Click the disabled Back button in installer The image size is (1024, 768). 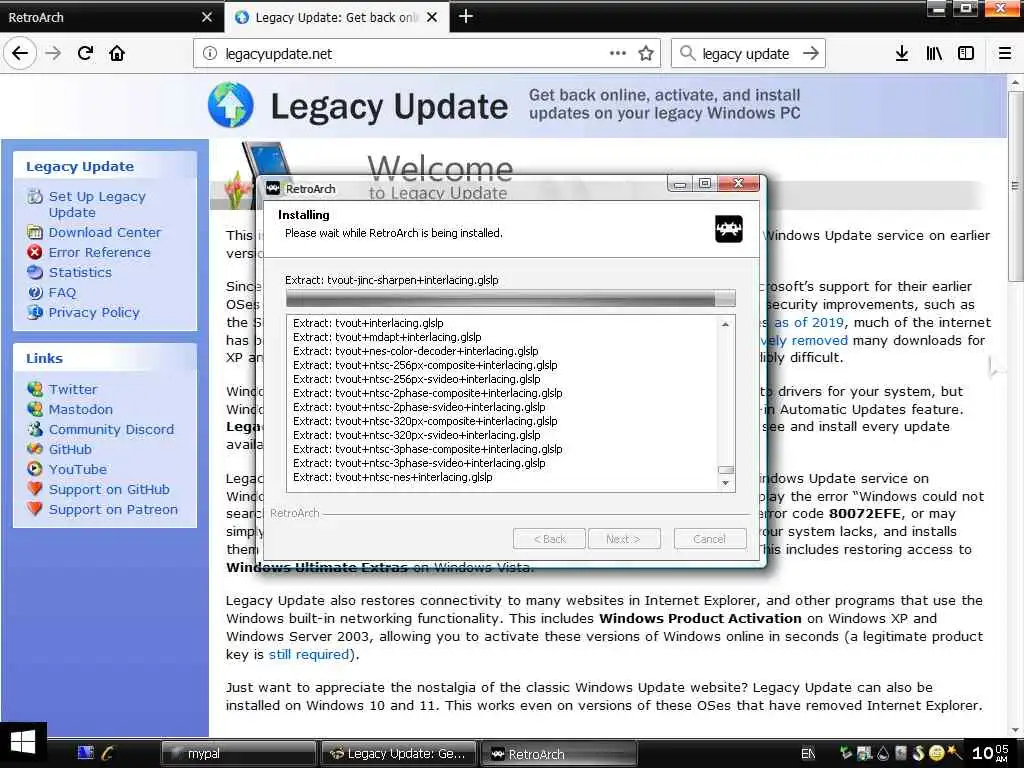[549, 539]
